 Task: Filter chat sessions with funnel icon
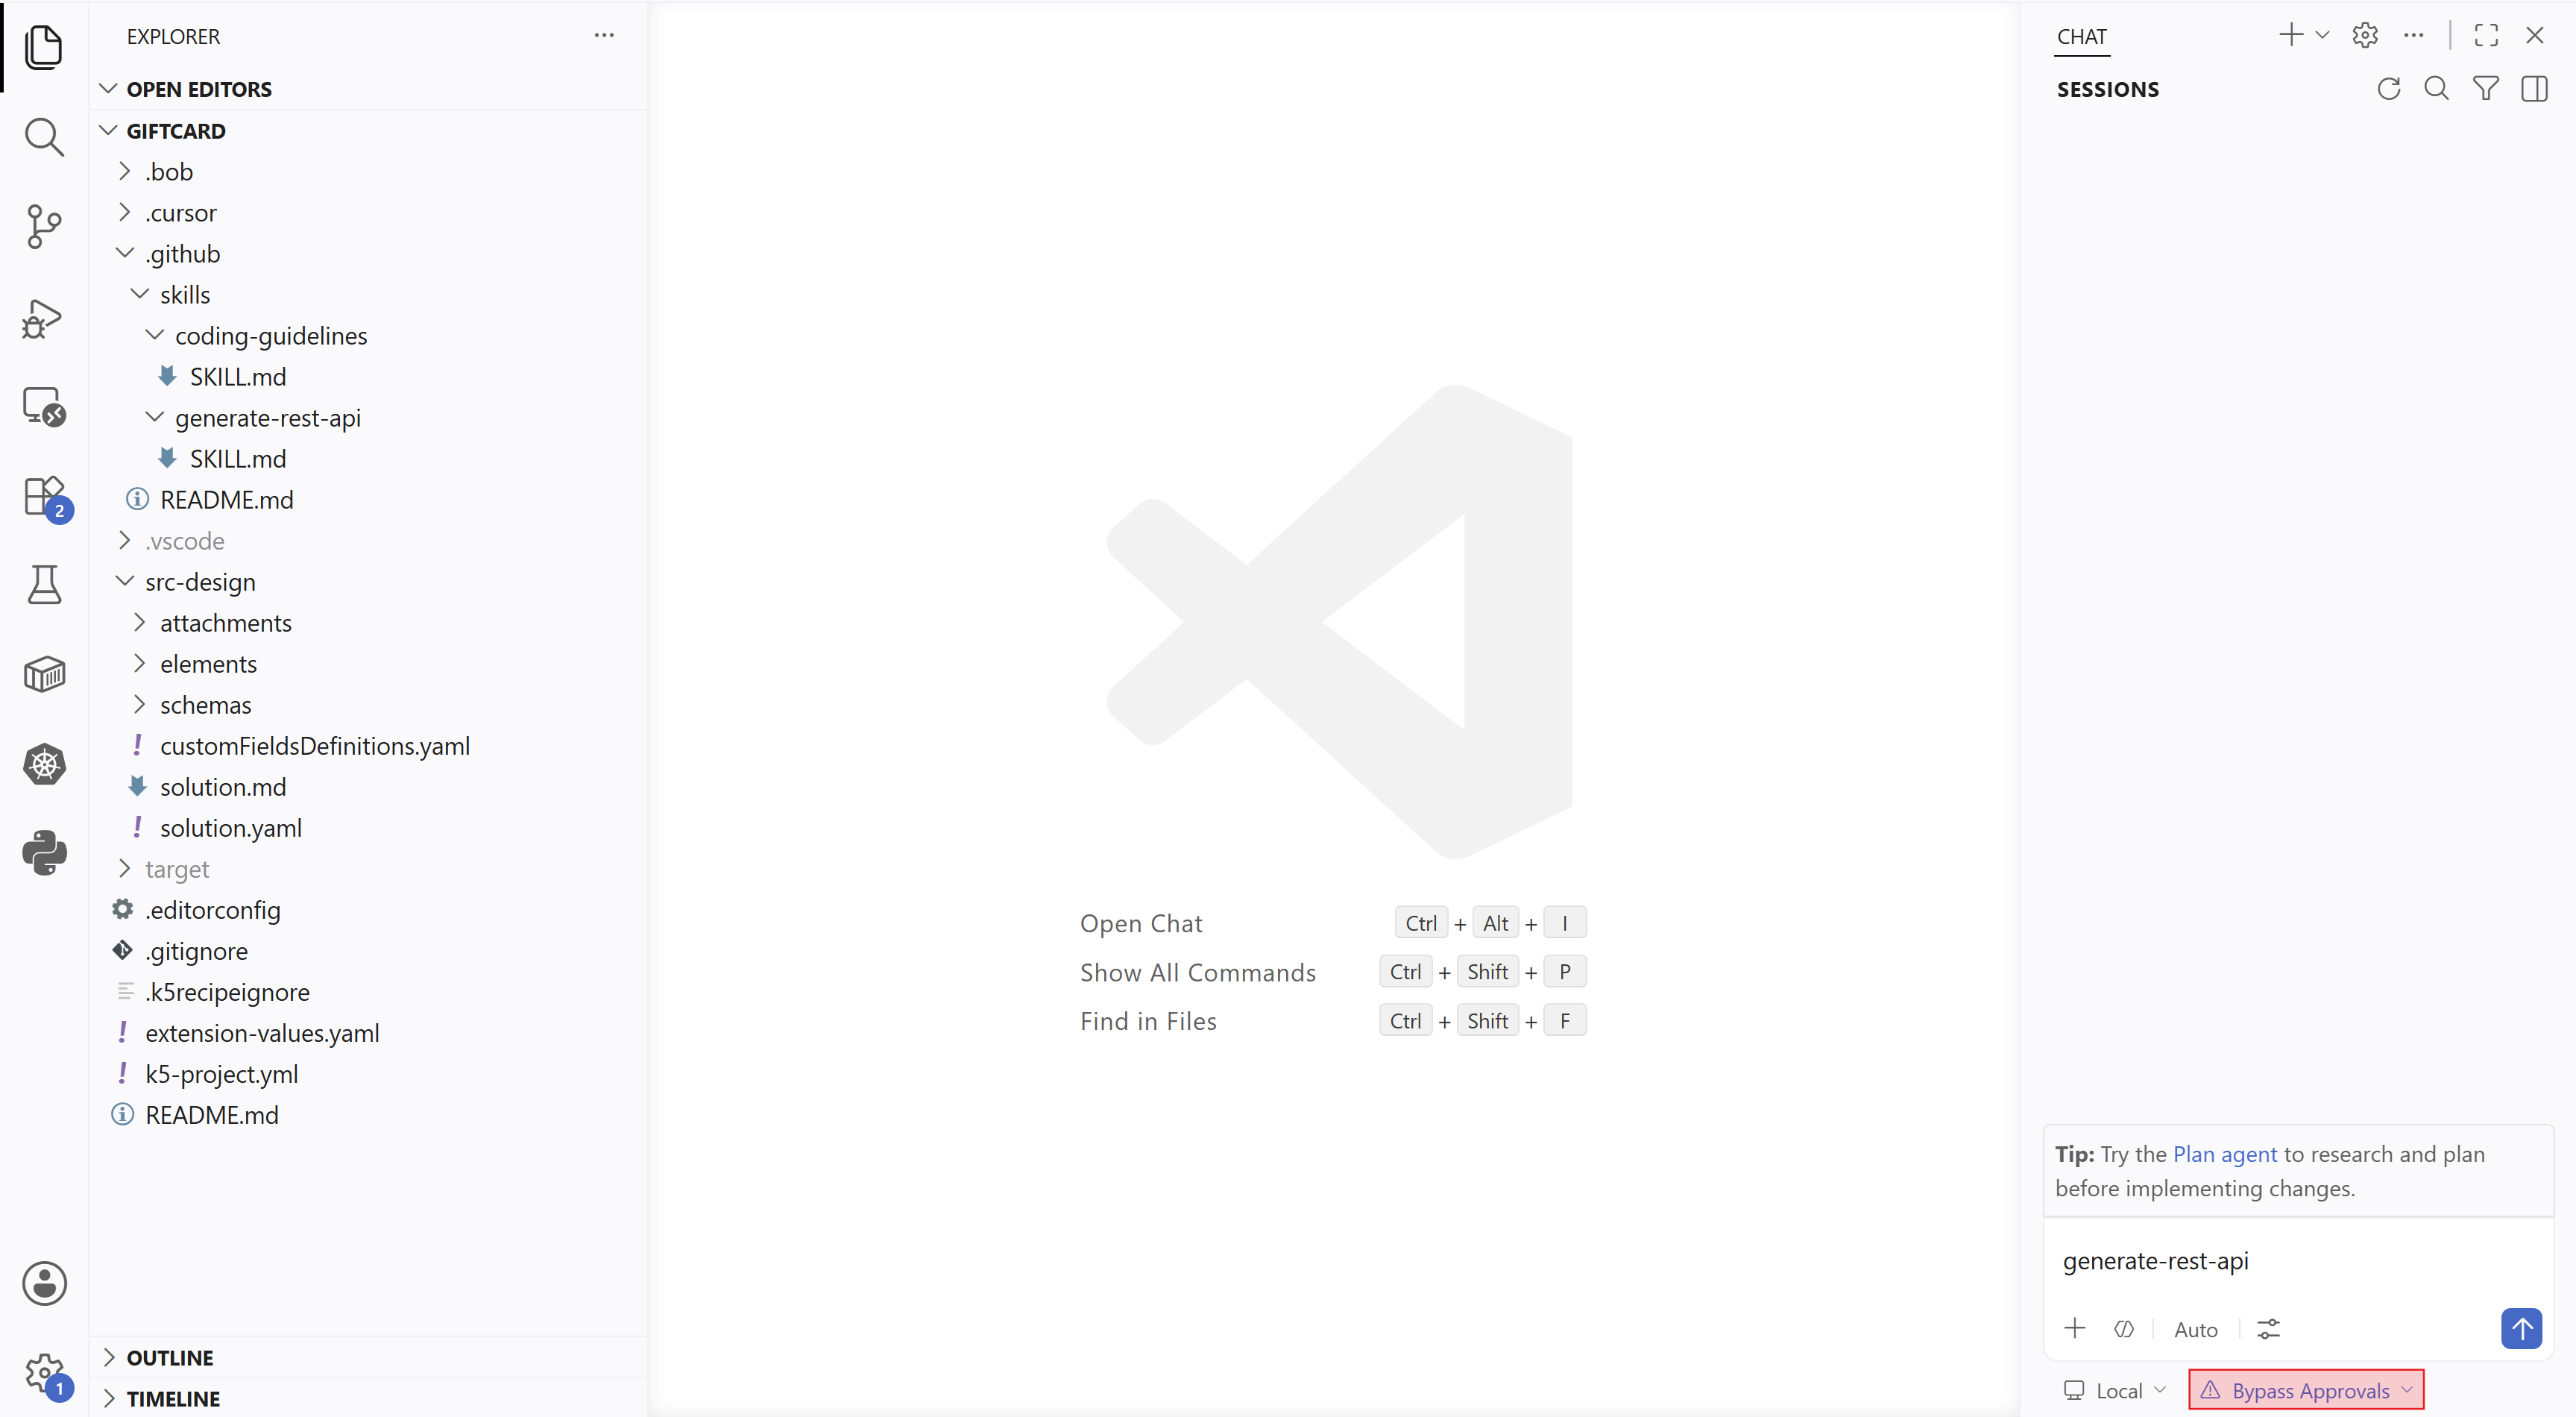click(2486, 89)
